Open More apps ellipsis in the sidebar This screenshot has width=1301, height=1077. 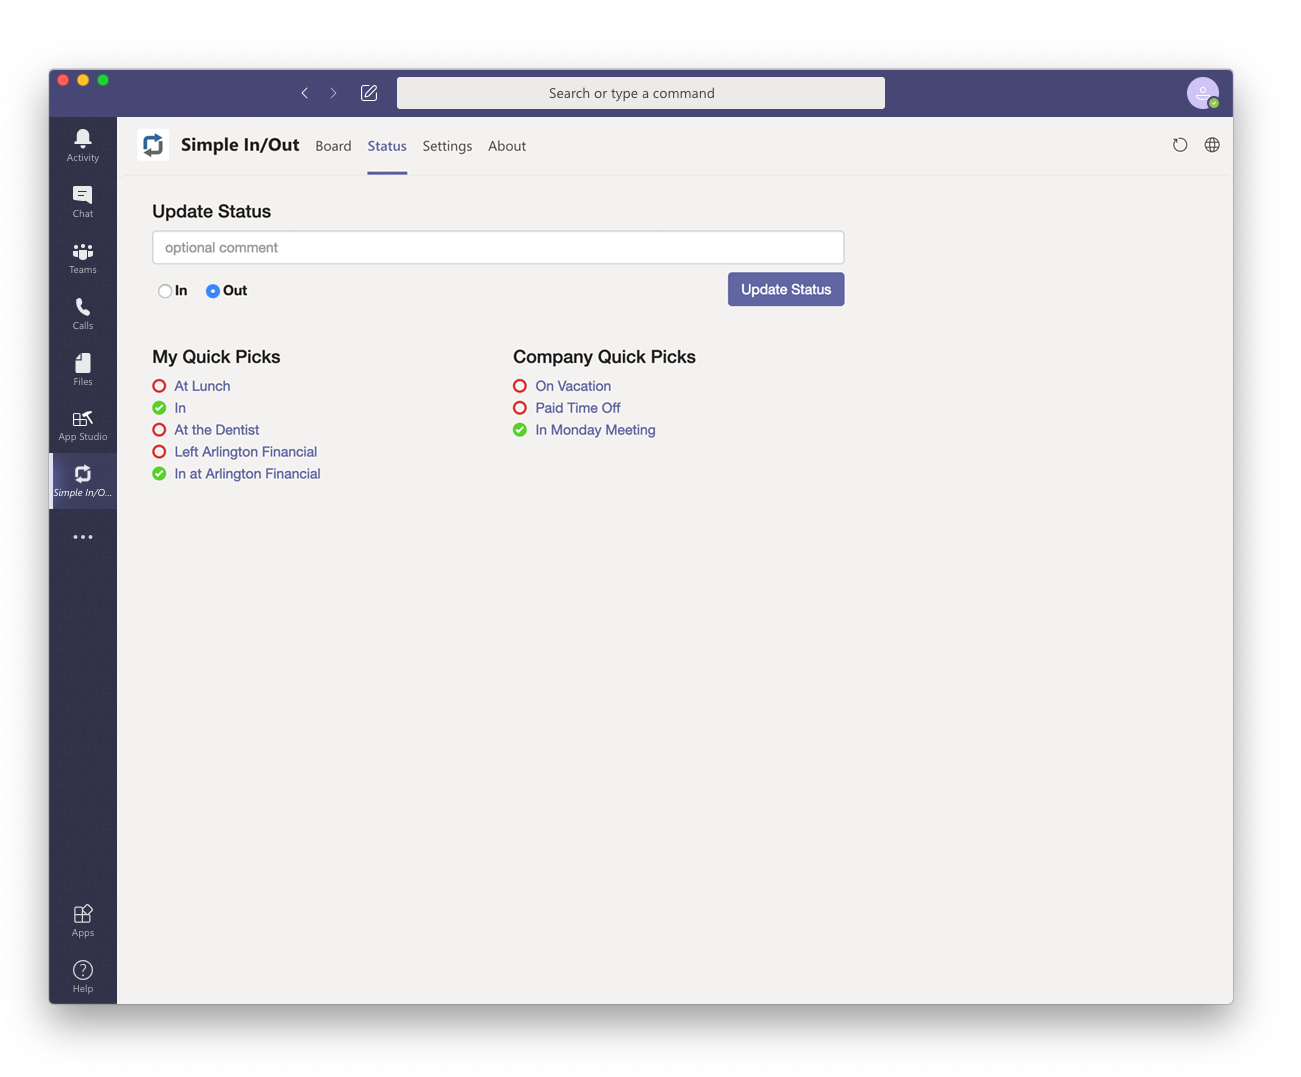click(x=83, y=537)
